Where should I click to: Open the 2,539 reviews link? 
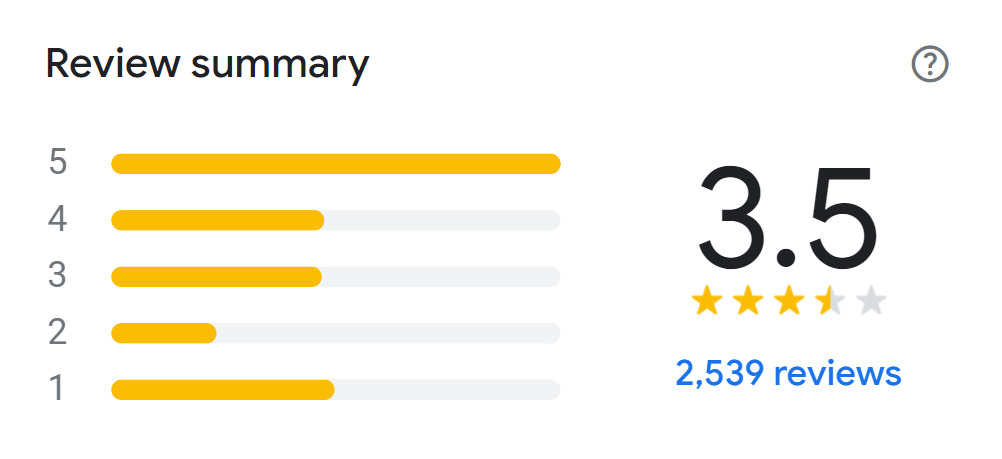[788, 373]
